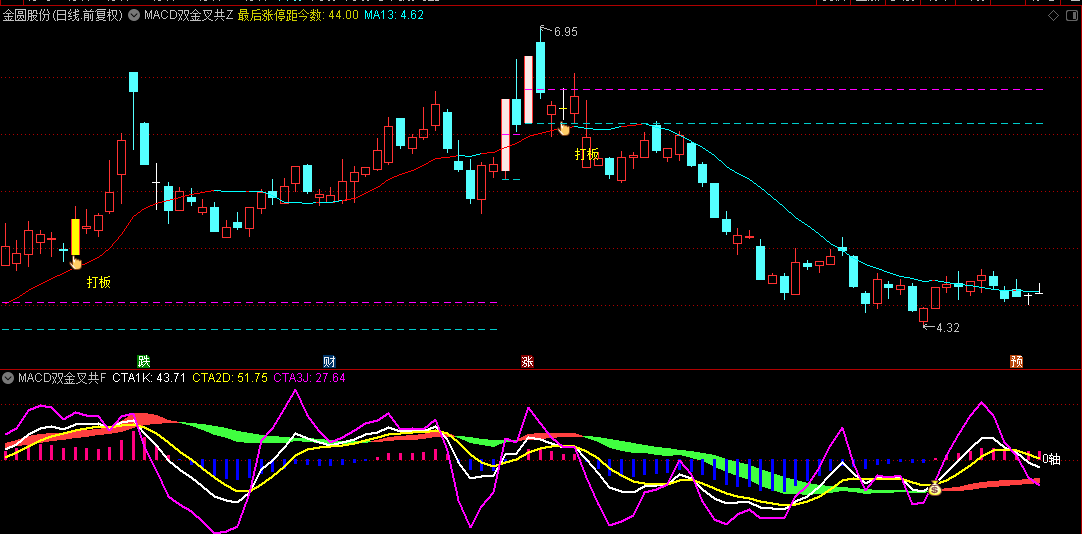
Task: Click the CTA2D: 51.75 legend value
Action: point(230,378)
